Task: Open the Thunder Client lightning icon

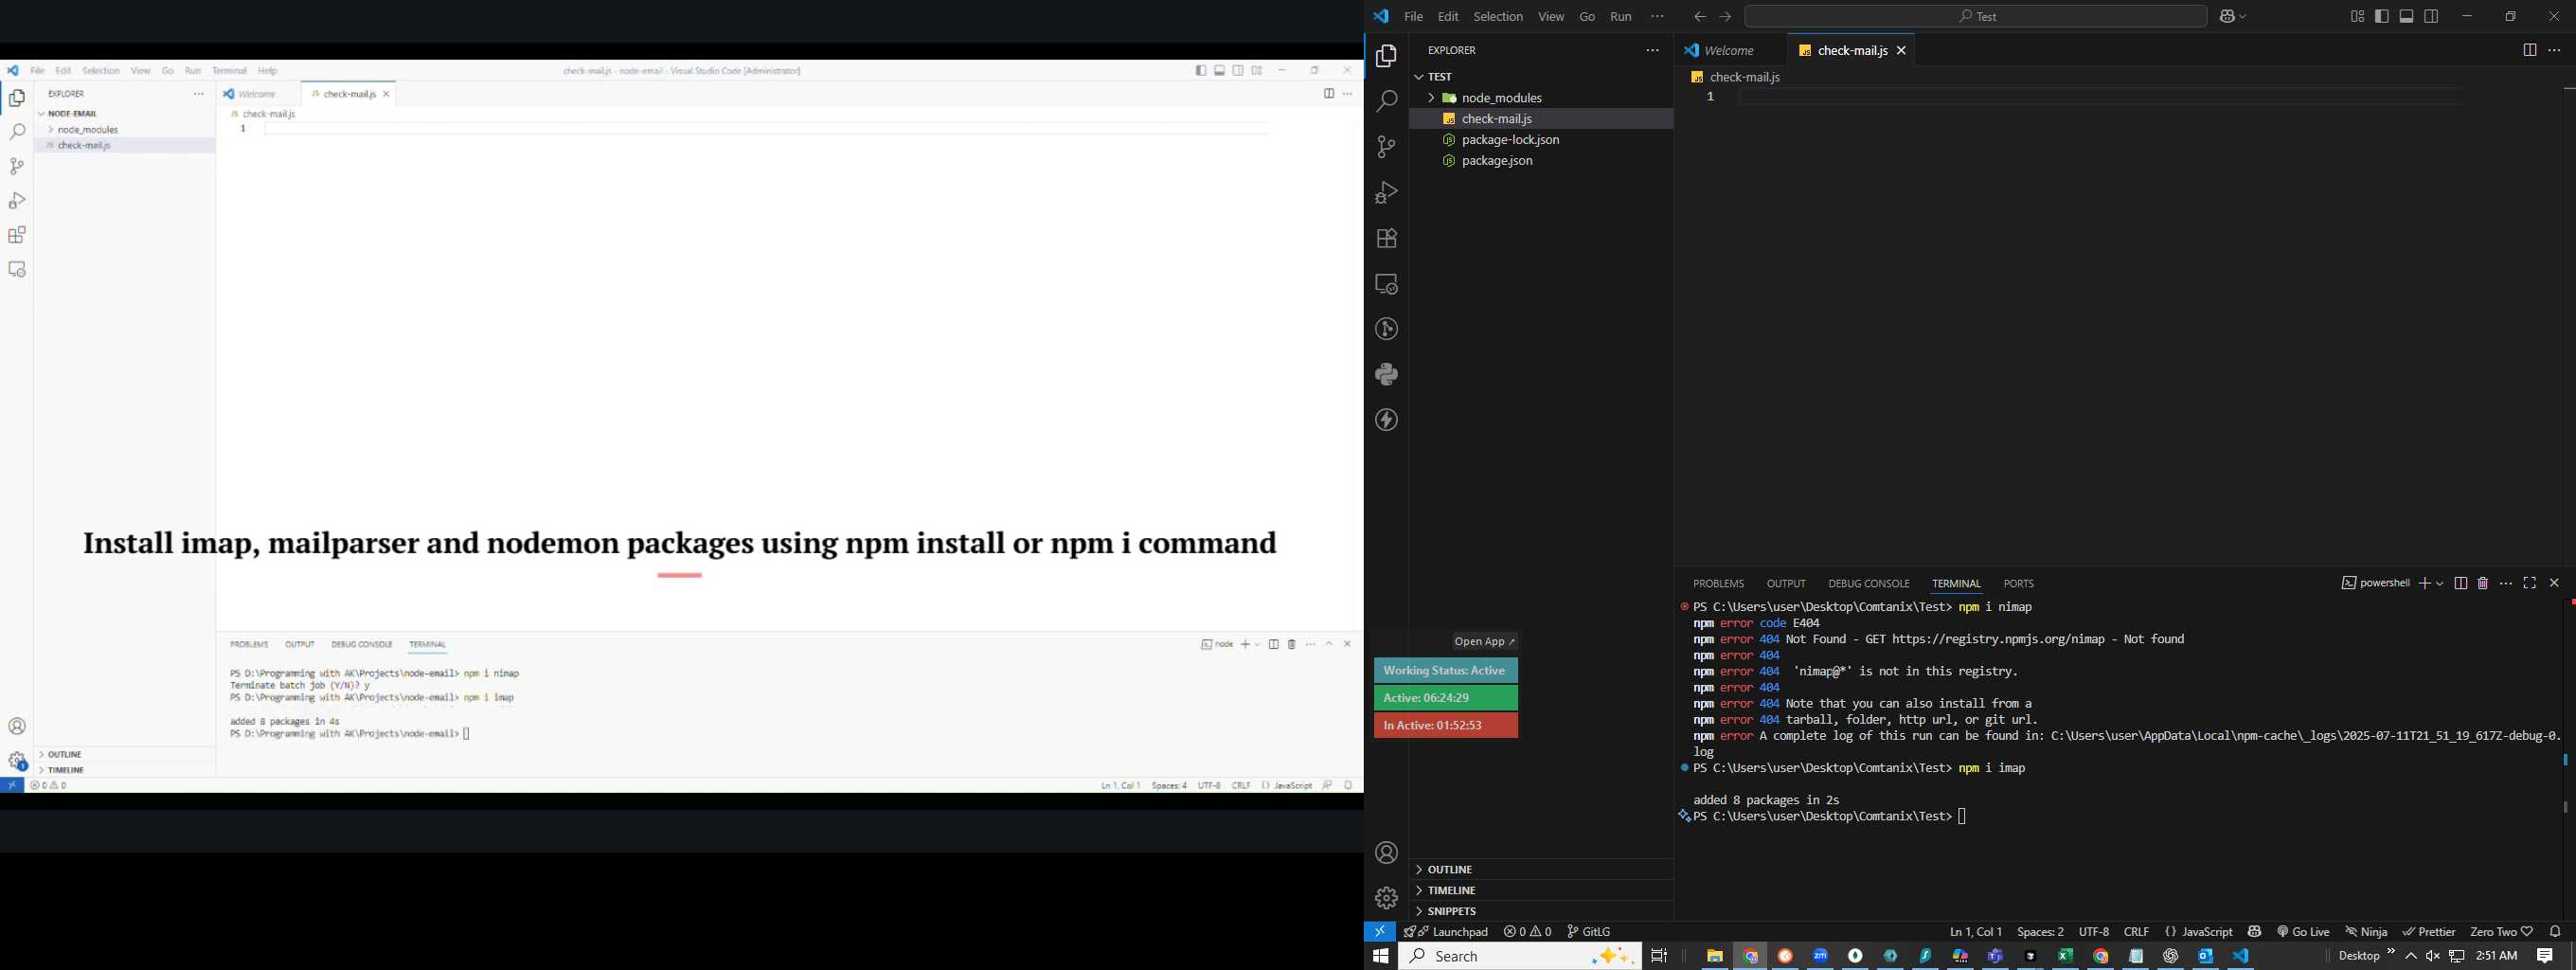Action: (1386, 420)
